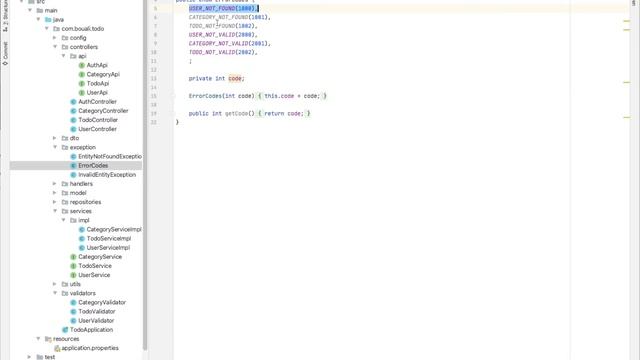Expand the test folder
The width and height of the screenshot is (640, 360).
pos(30,357)
